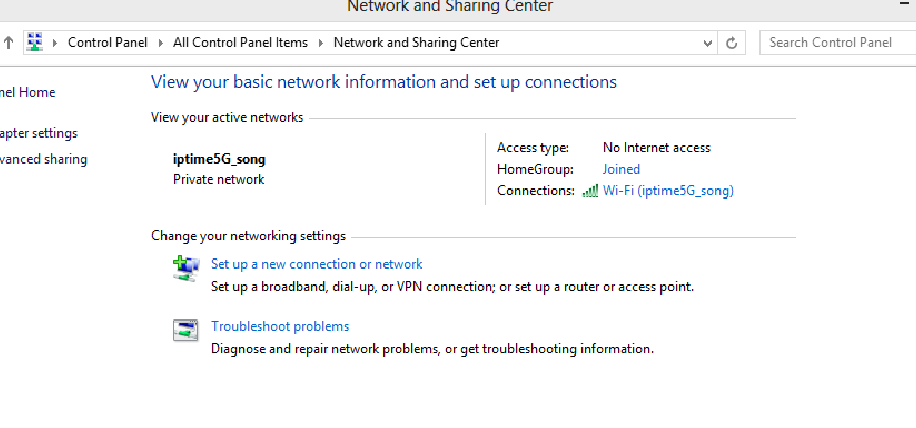Expand the arrow after Control Panel breadcrumb

(x=161, y=43)
